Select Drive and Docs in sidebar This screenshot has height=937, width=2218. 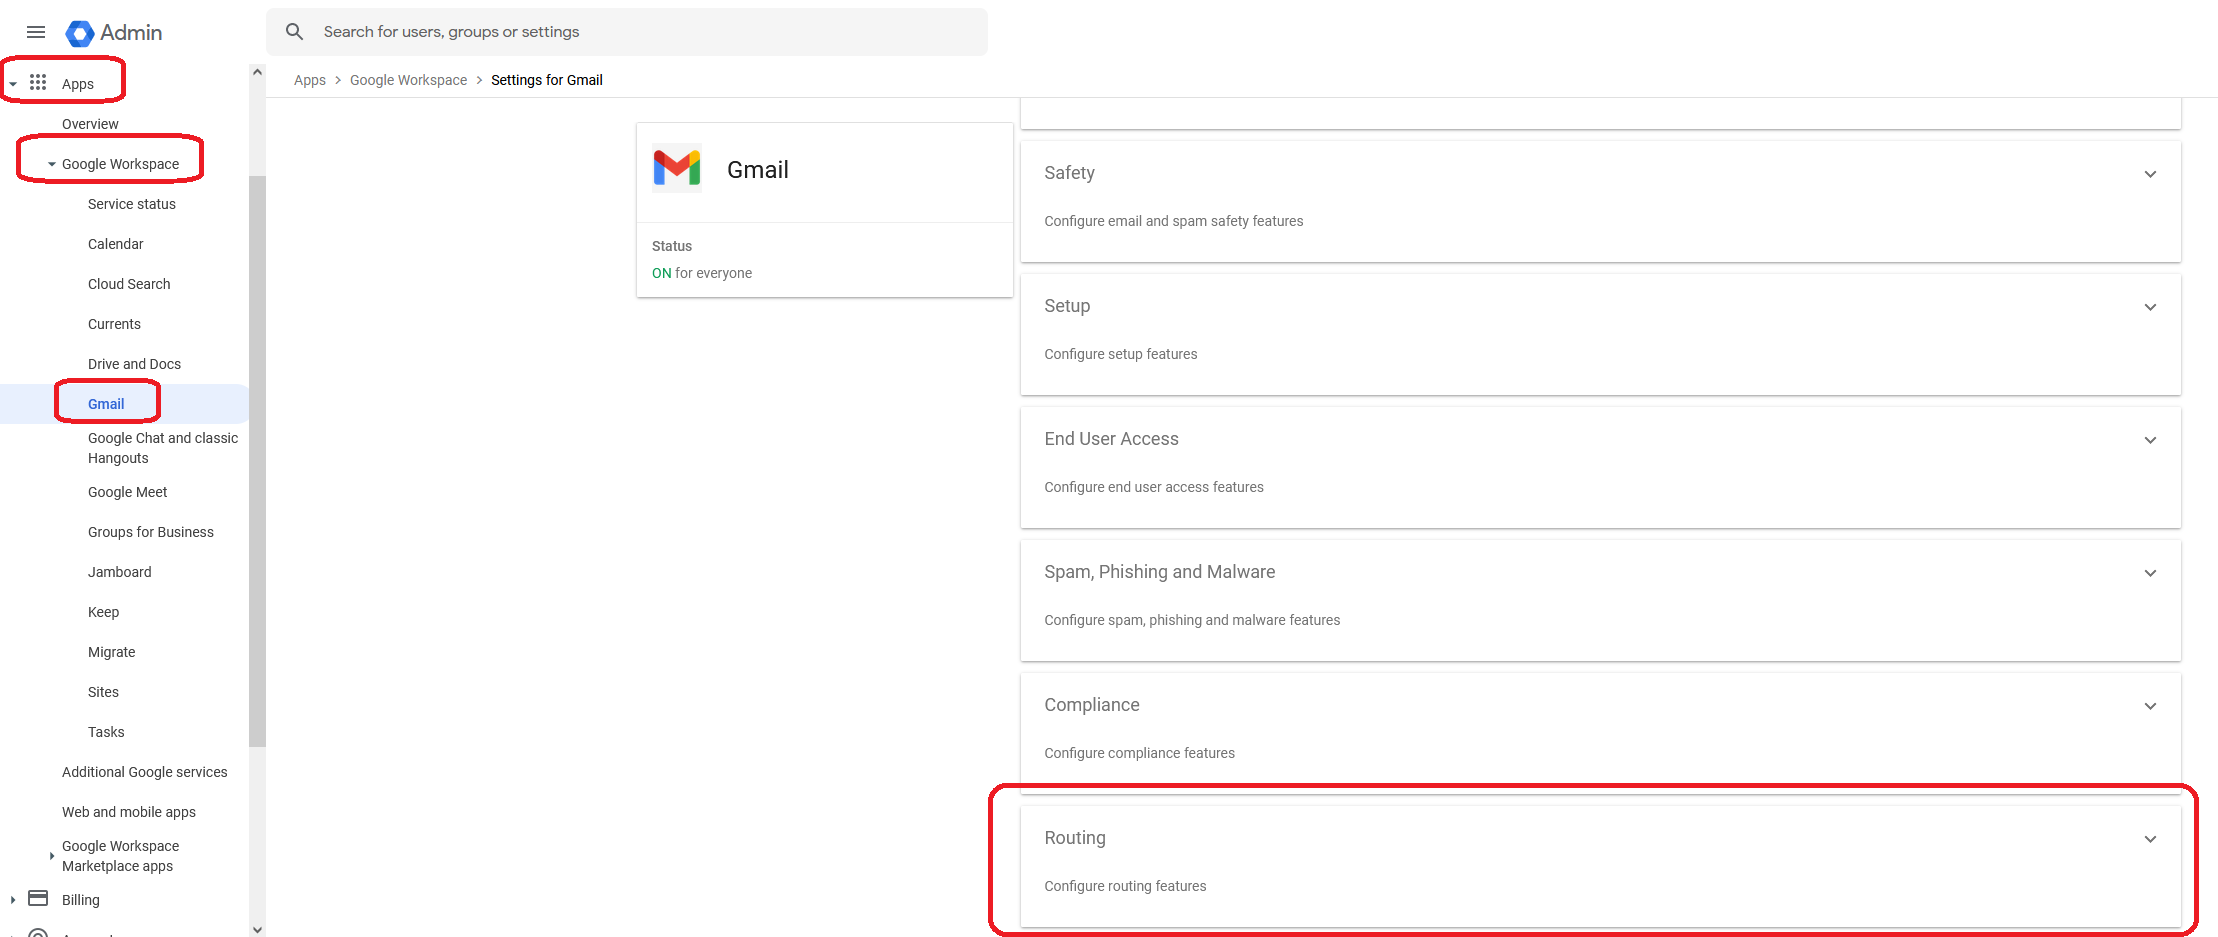tap(134, 364)
